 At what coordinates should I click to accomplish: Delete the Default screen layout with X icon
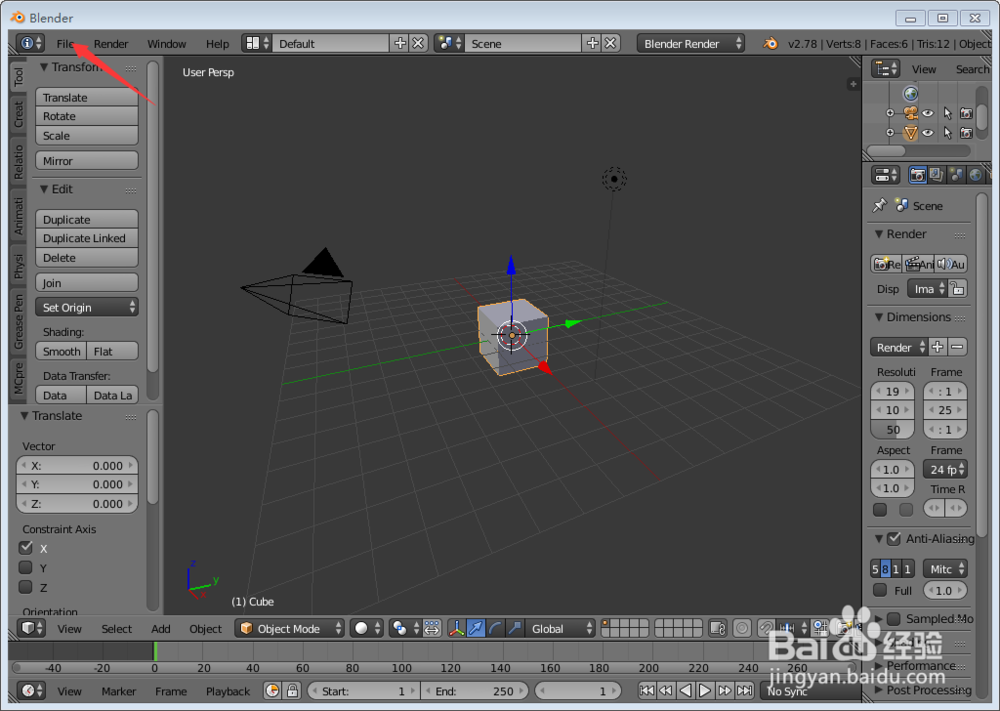click(x=418, y=43)
